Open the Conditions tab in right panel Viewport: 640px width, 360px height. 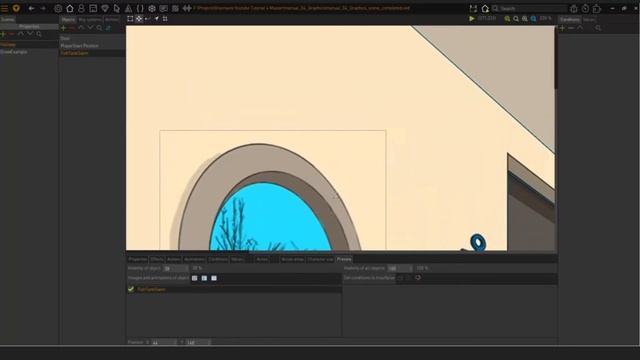(x=570, y=19)
